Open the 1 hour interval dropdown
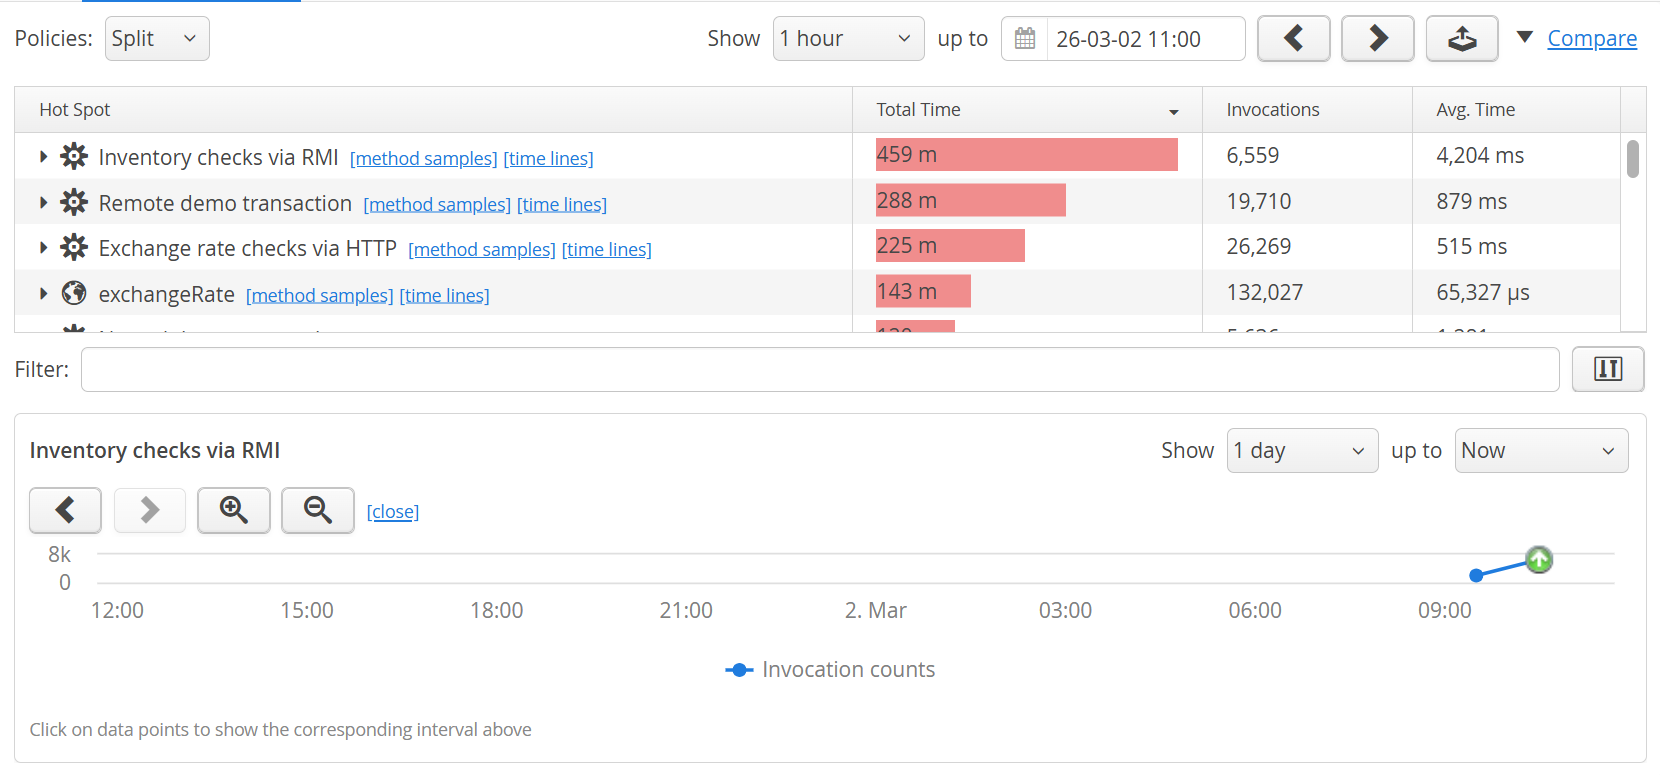This screenshot has height=775, width=1660. 848,39
